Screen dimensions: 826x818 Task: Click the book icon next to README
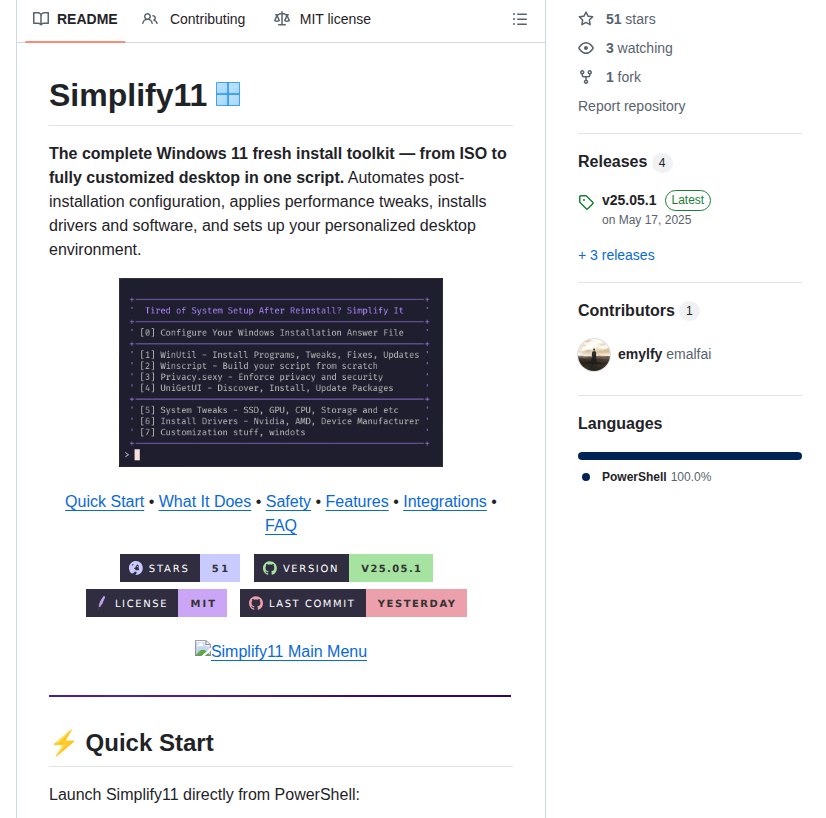[x=40, y=18]
